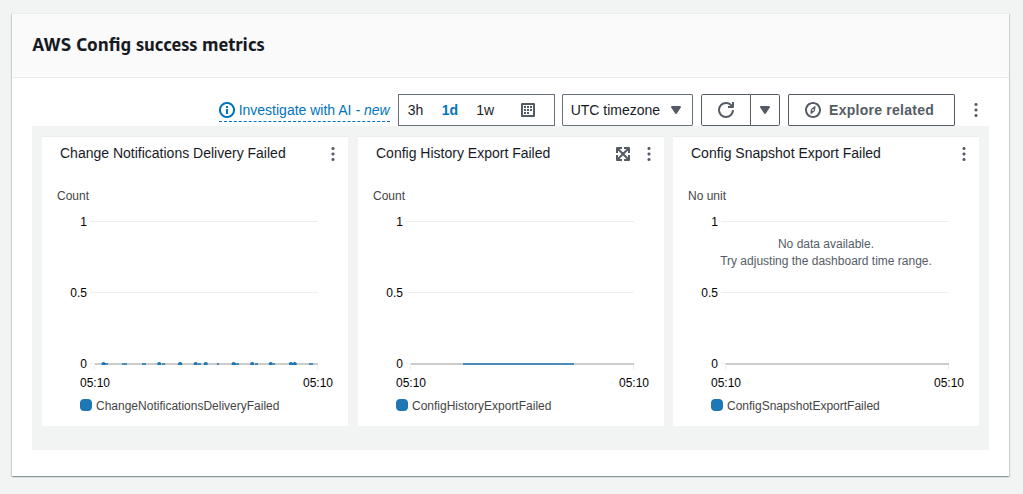This screenshot has height=494, width=1023.
Task: Click the Config History Export Failed title
Action: tap(463, 153)
